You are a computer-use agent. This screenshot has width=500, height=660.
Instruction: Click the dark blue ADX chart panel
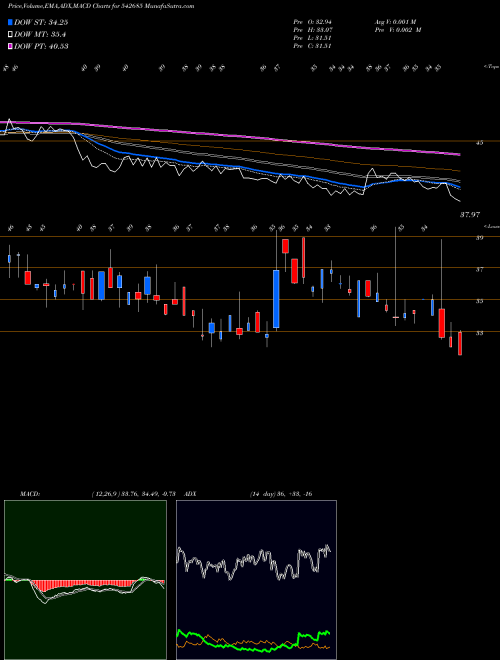[256, 580]
